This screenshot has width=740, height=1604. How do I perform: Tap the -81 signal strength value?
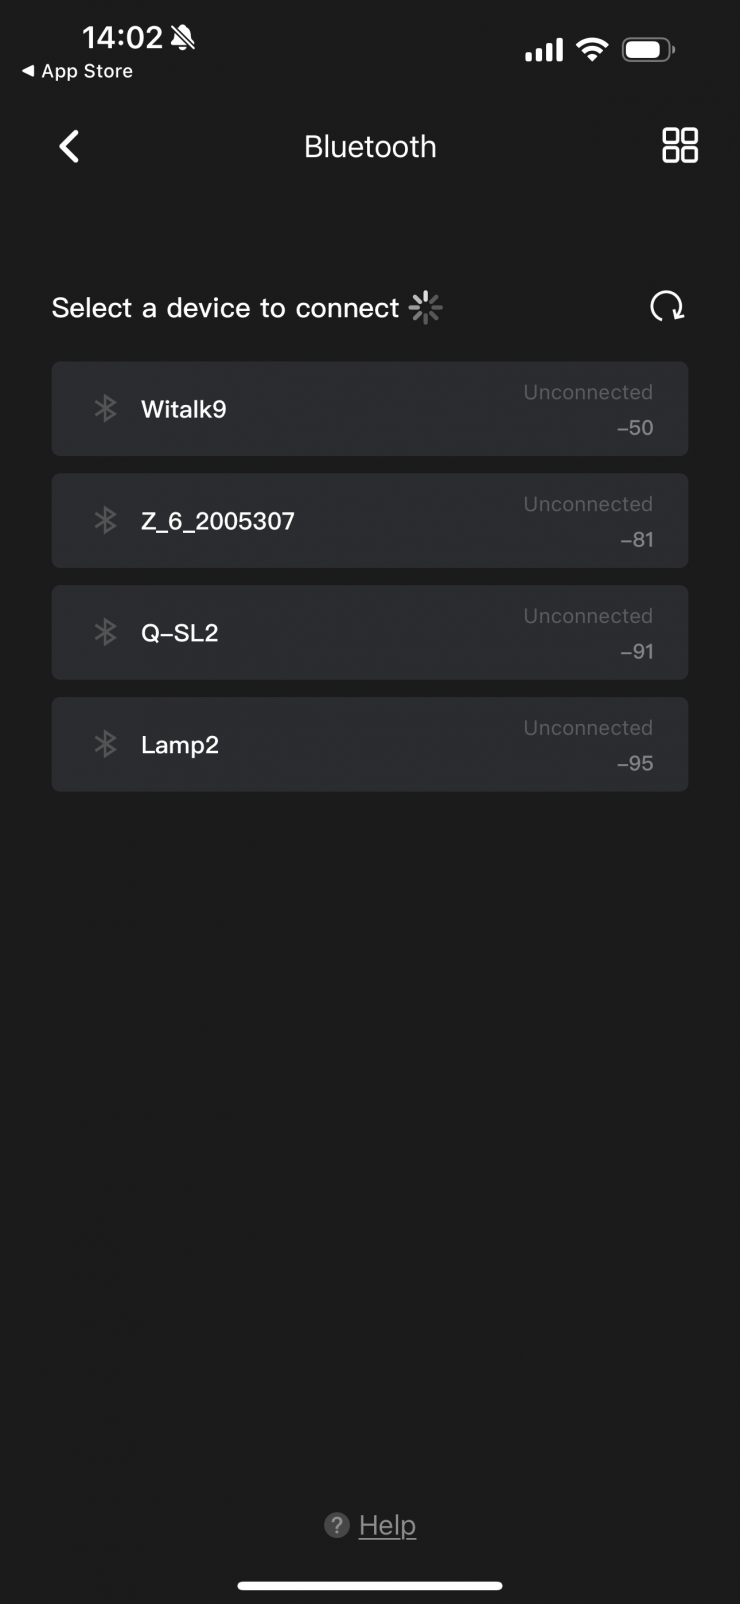[636, 540]
